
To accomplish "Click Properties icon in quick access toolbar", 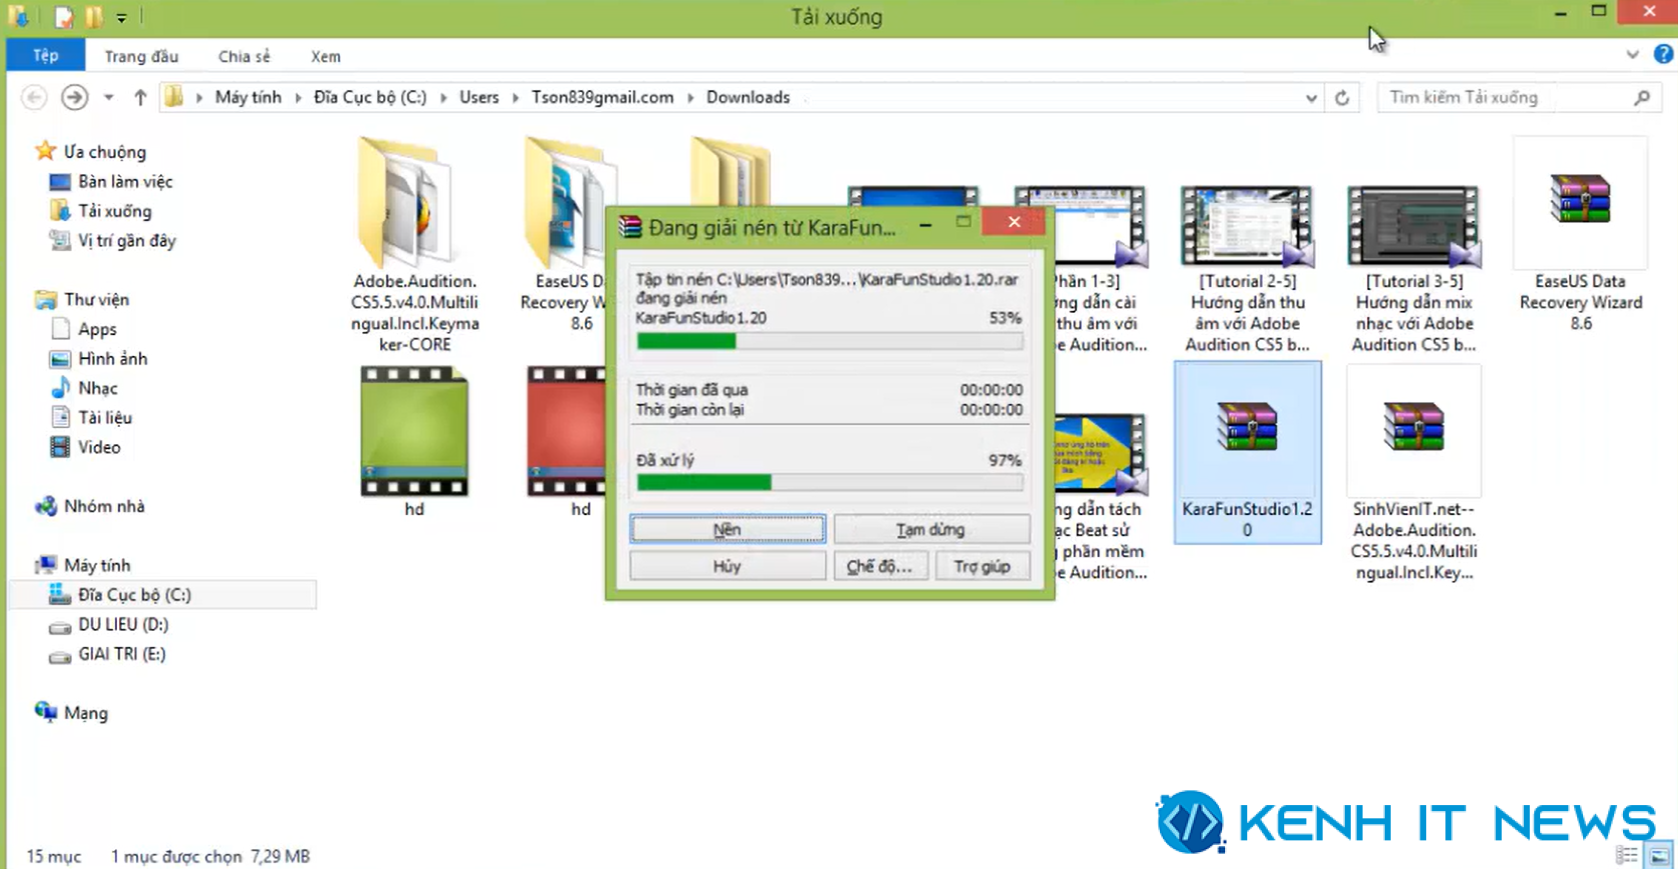I will (64, 17).
